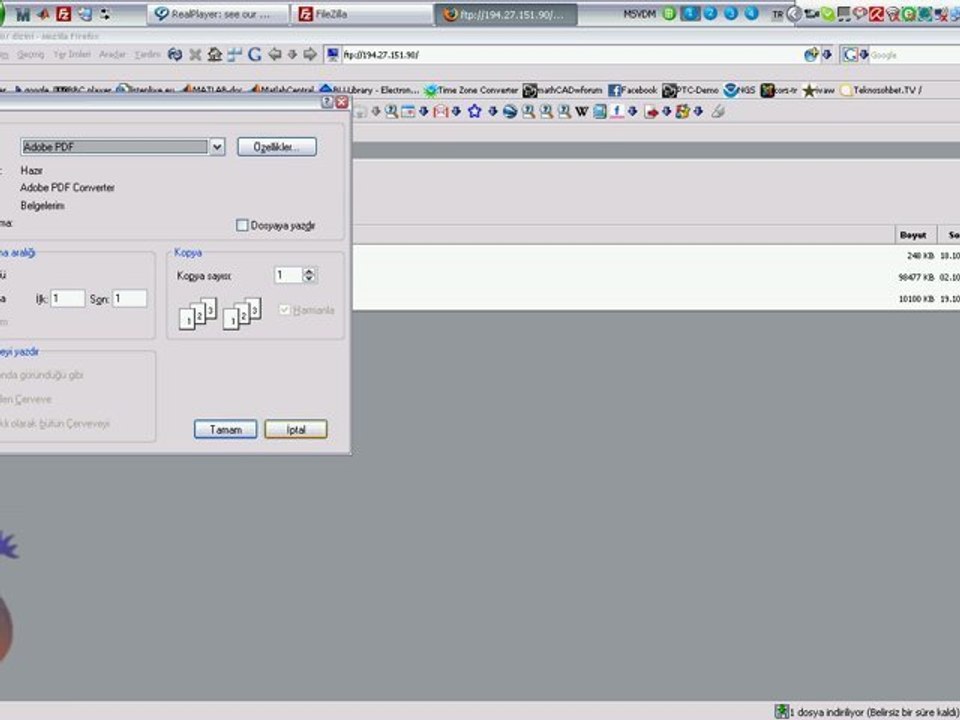Click the Tamam button
Viewport: 960px width, 720px height.
pyautogui.click(x=225, y=429)
